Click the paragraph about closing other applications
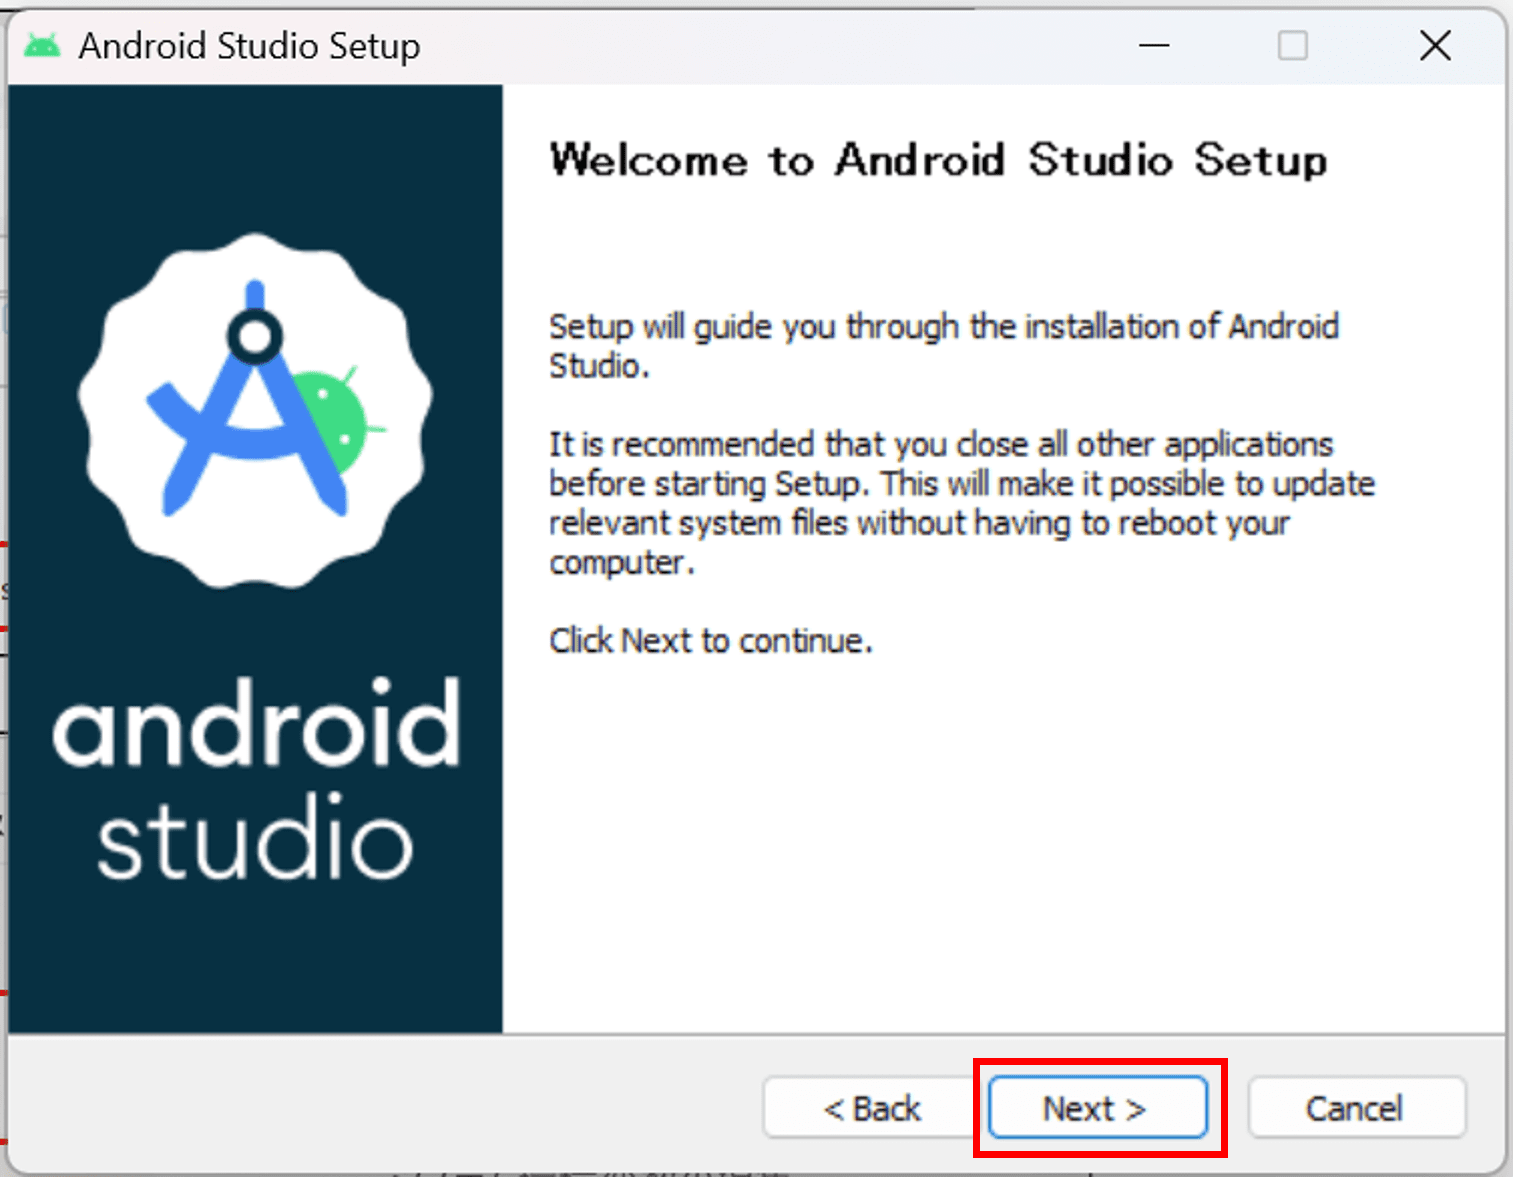This screenshot has height=1177, width=1513. pyautogui.click(x=960, y=502)
